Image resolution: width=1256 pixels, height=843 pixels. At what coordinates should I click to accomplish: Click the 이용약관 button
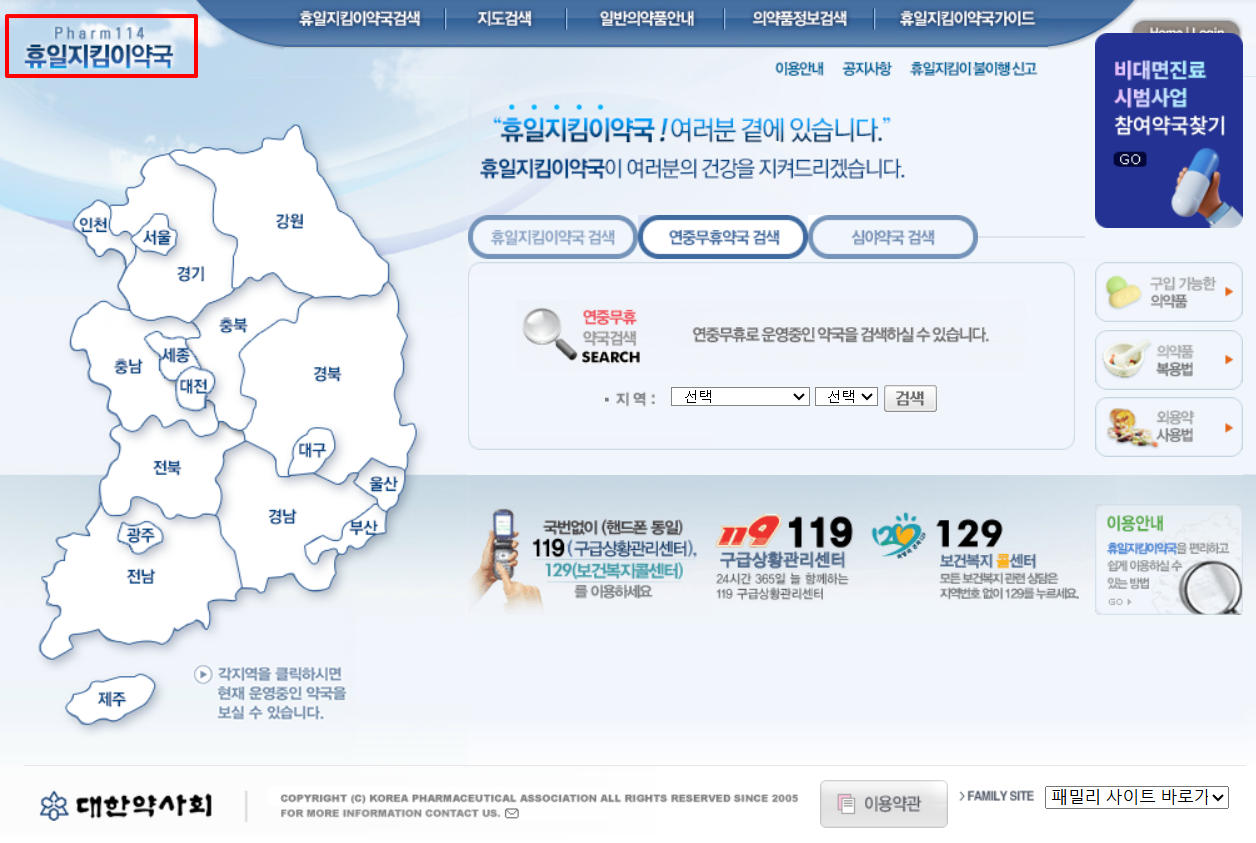click(884, 804)
